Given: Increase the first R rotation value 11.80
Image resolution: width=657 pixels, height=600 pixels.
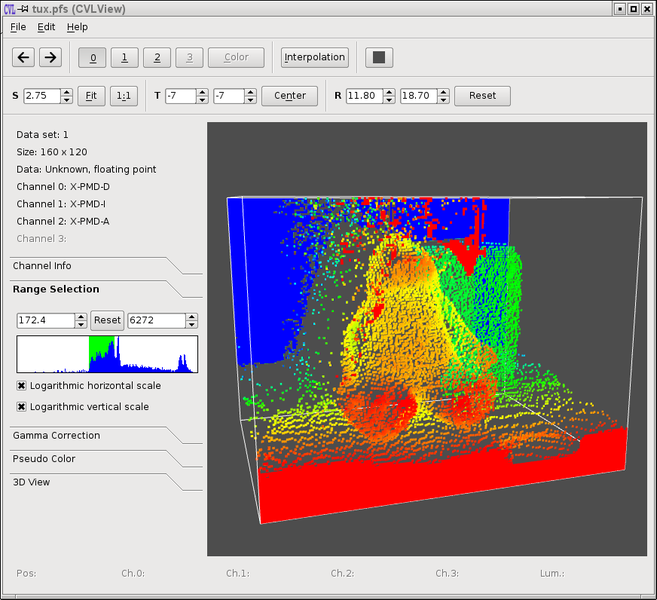Looking at the screenshot, I should point(389,92).
